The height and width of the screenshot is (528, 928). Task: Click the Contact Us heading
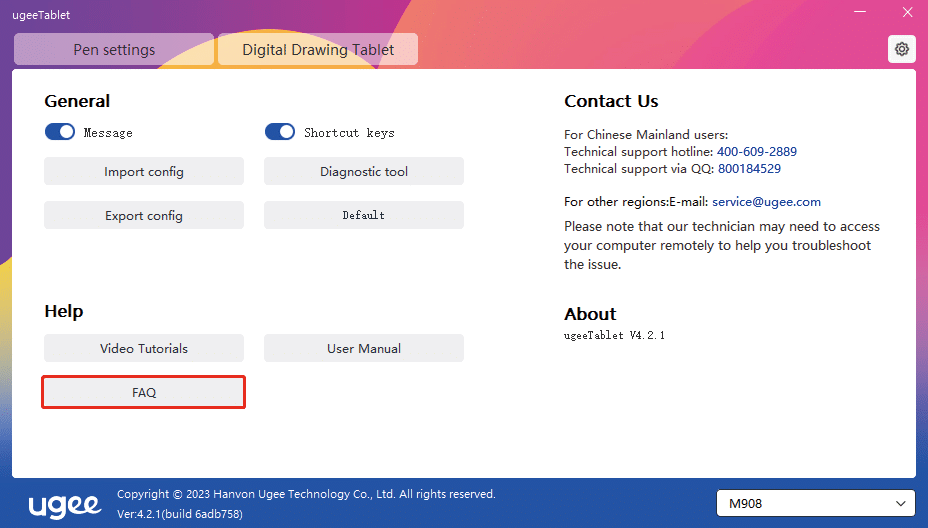611,101
